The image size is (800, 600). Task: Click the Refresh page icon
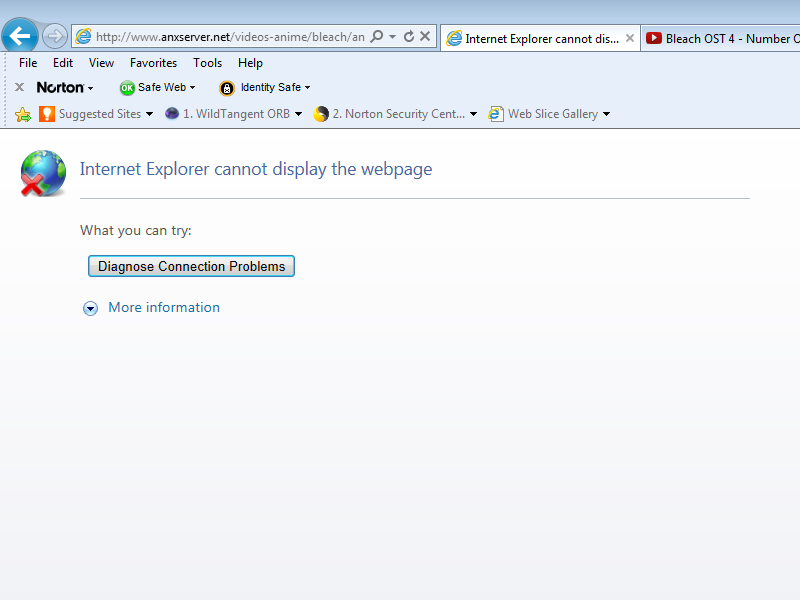click(409, 37)
